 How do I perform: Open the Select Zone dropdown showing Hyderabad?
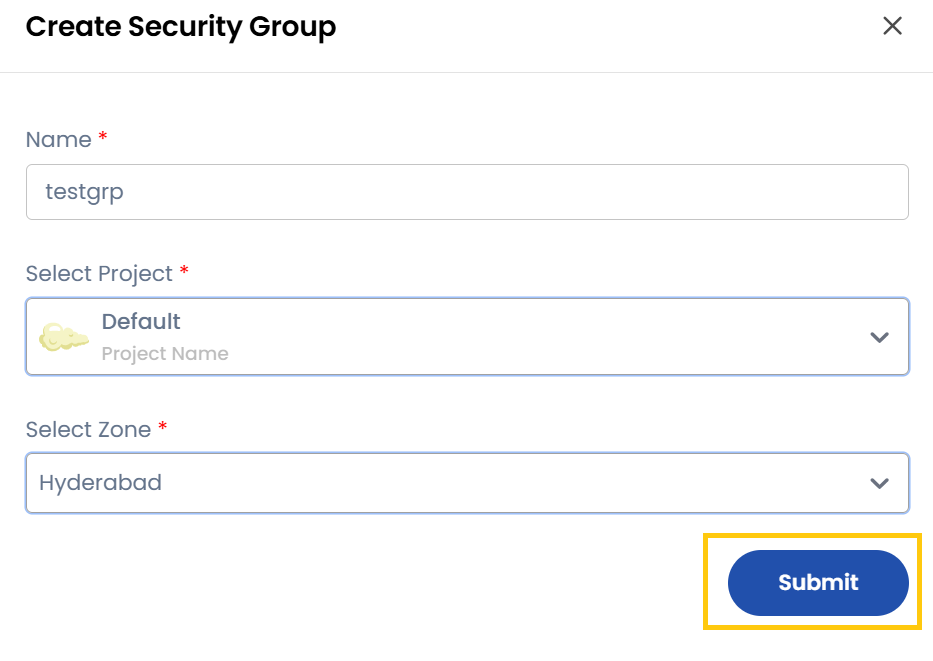467,482
